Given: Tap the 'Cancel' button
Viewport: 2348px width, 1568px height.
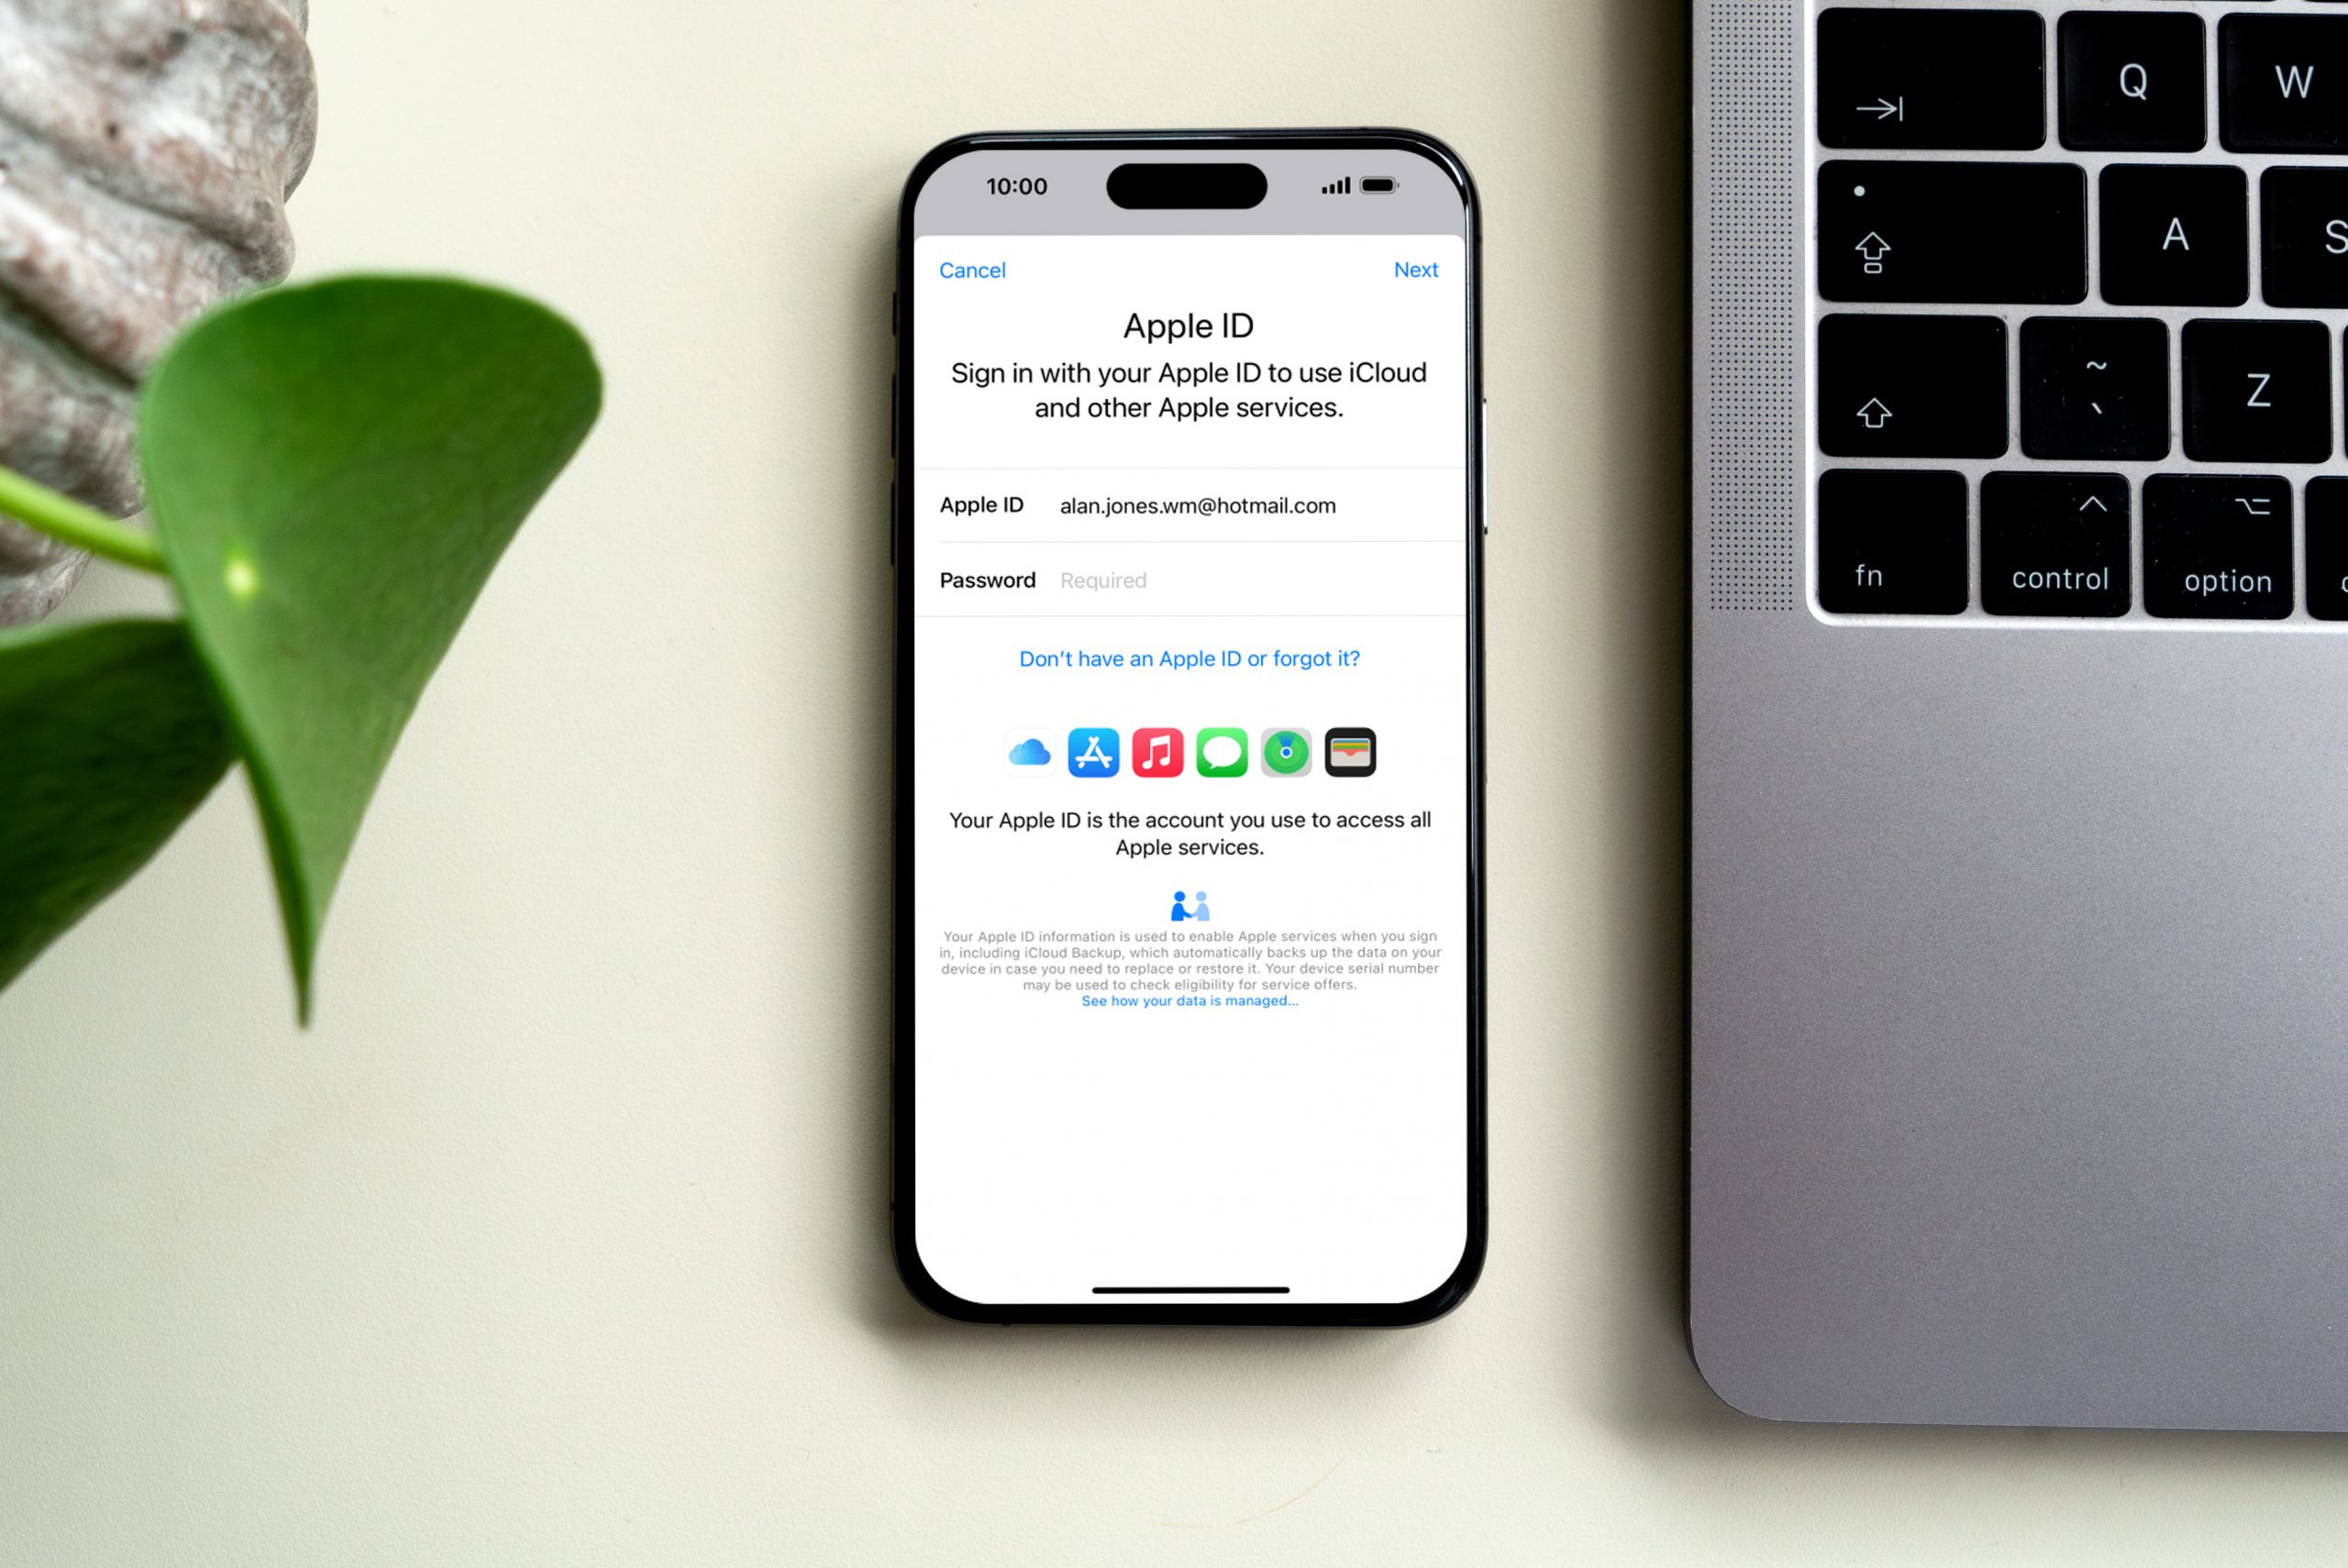Looking at the screenshot, I should click(973, 270).
